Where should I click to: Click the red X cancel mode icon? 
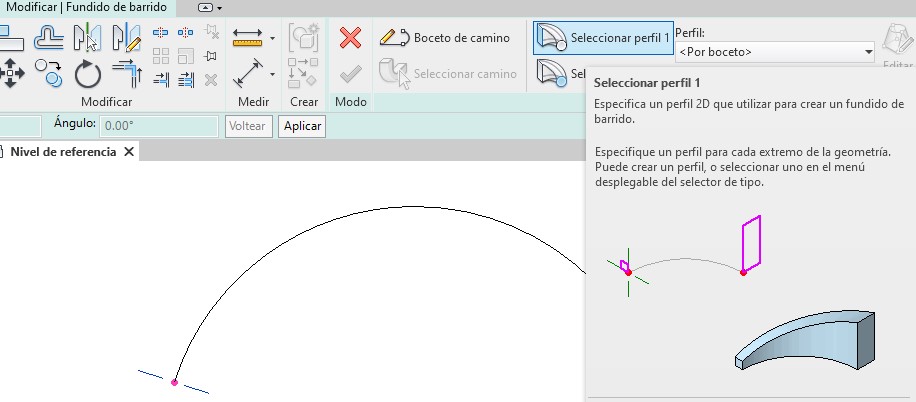click(x=350, y=39)
